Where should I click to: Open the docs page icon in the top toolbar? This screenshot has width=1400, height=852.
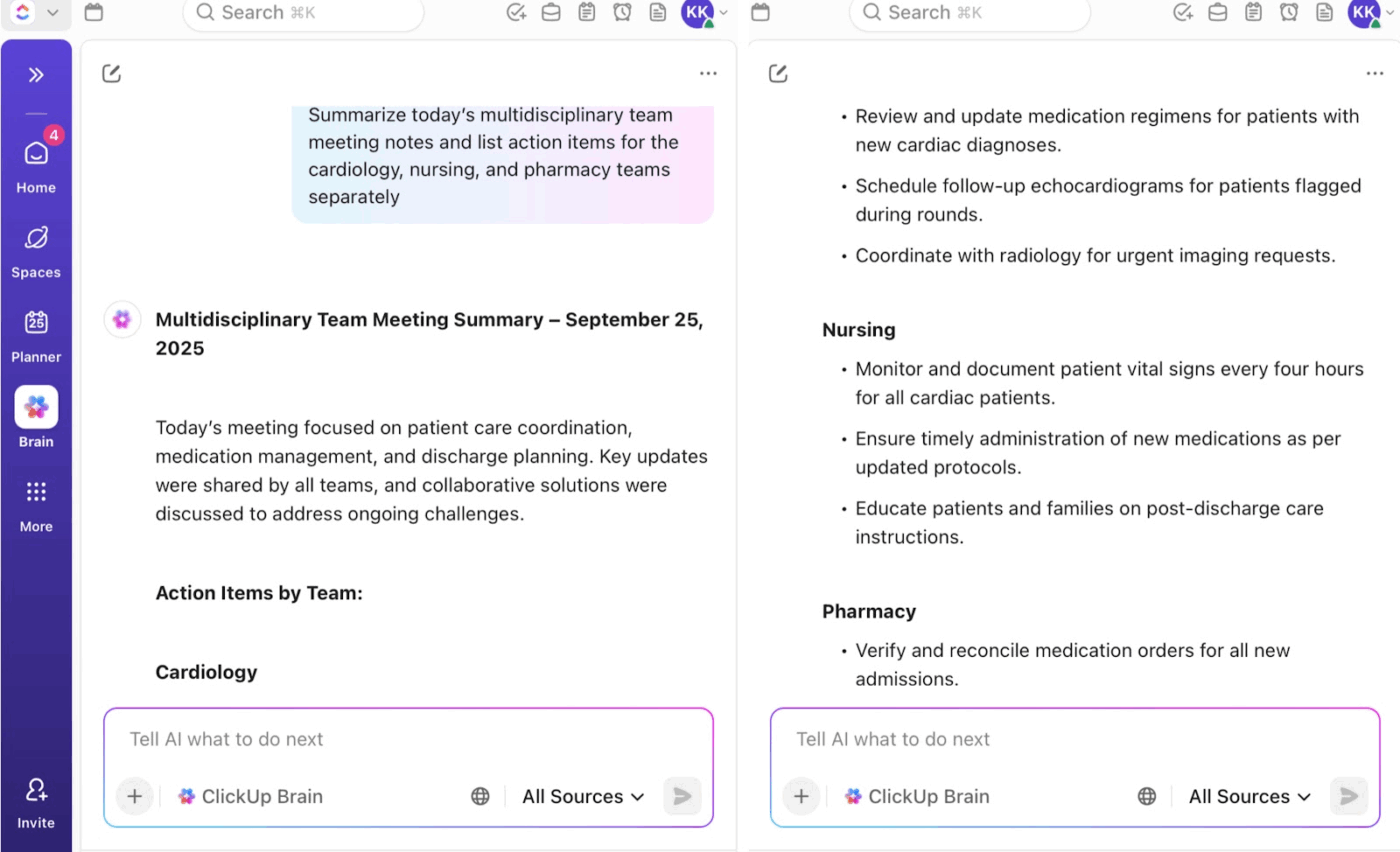[x=658, y=13]
